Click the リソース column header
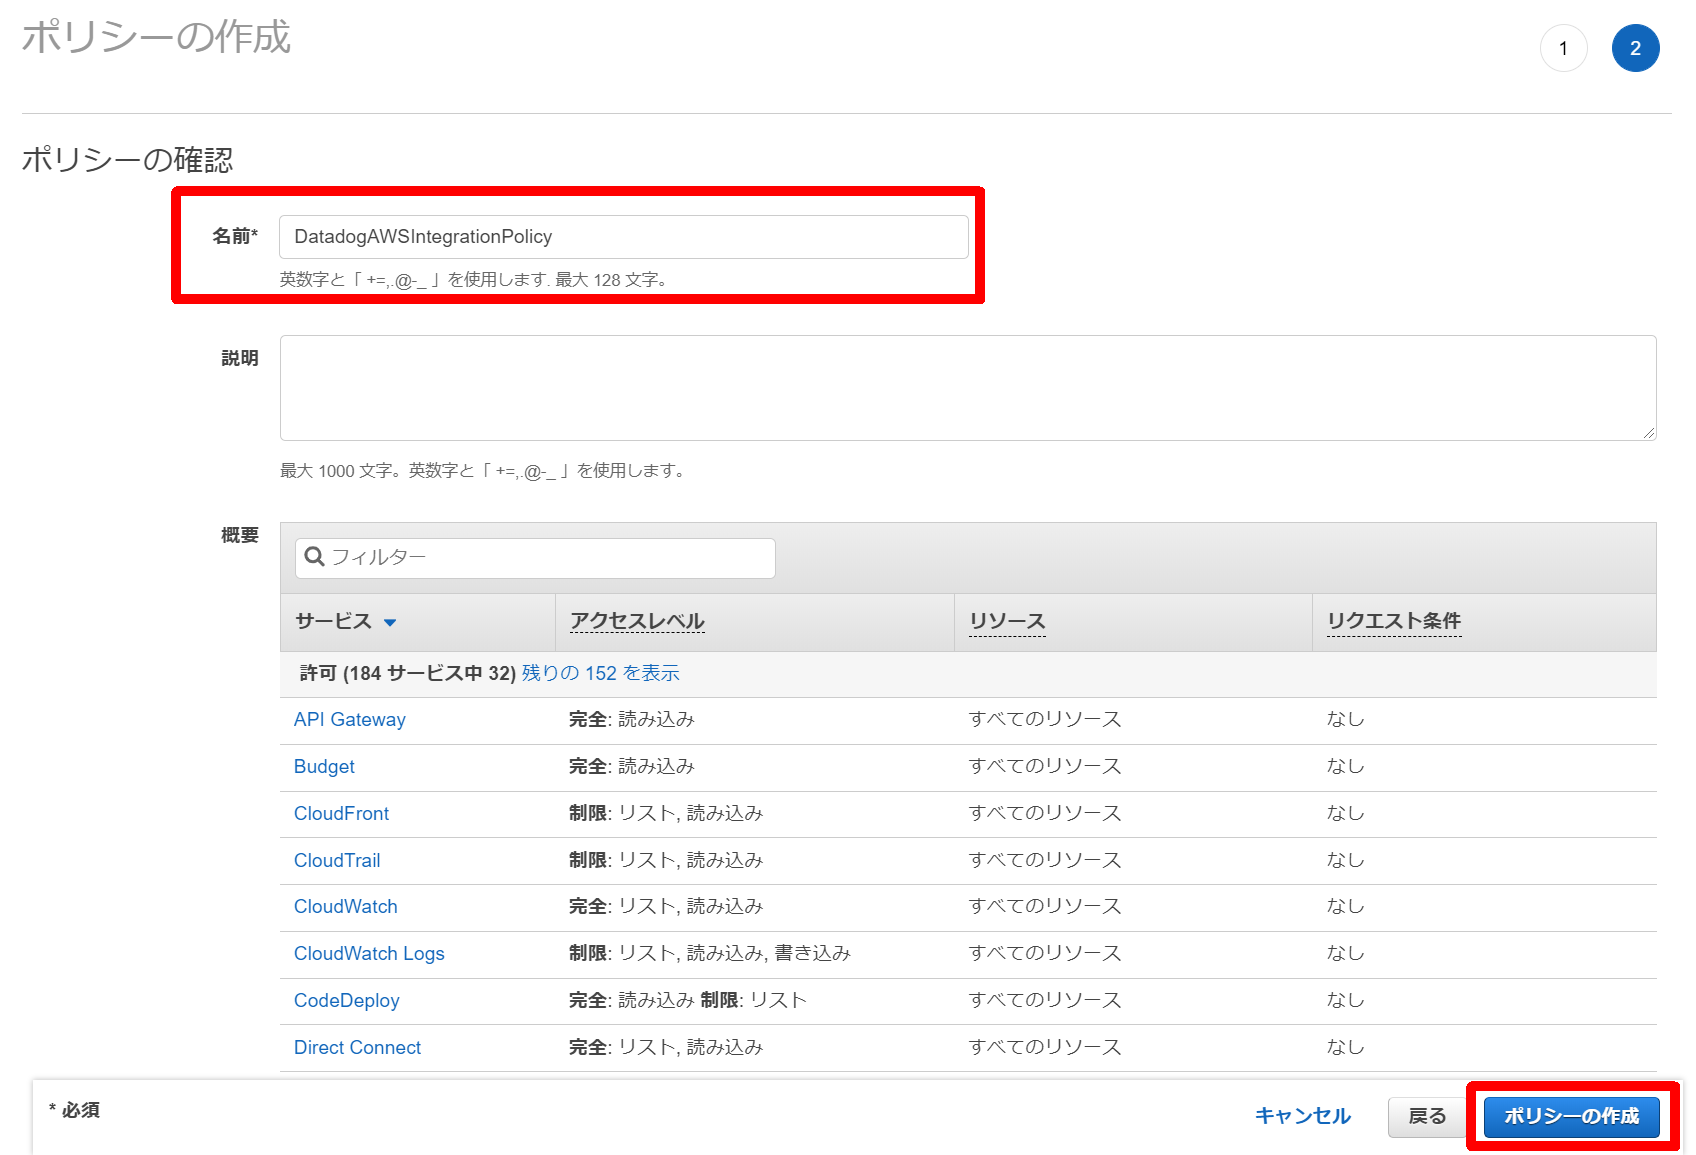The height and width of the screenshot is (1155, 1696). point(1007,622)
